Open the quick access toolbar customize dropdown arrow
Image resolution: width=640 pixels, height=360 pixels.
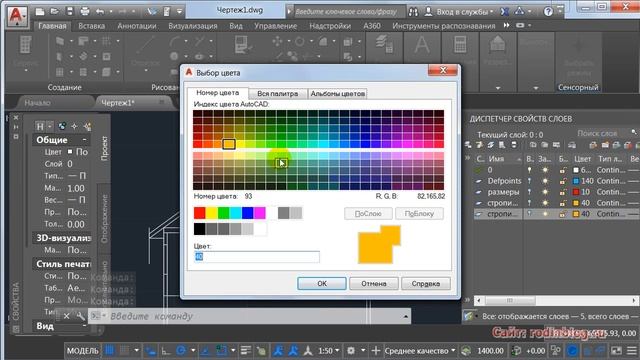(x=180, y=11)
